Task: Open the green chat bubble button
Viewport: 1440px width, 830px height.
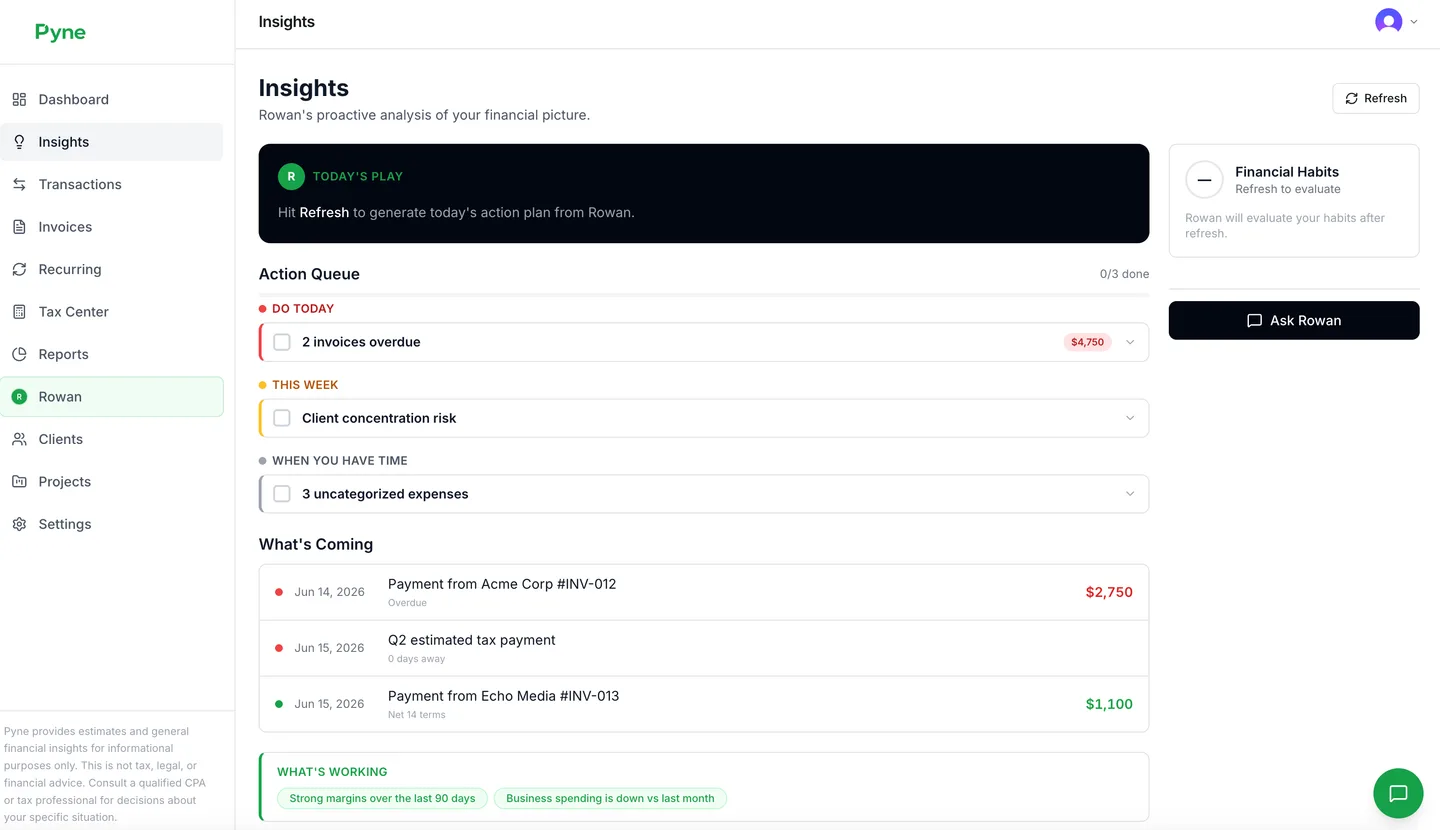Action: pyautogui.click(x=1398, y=793)
